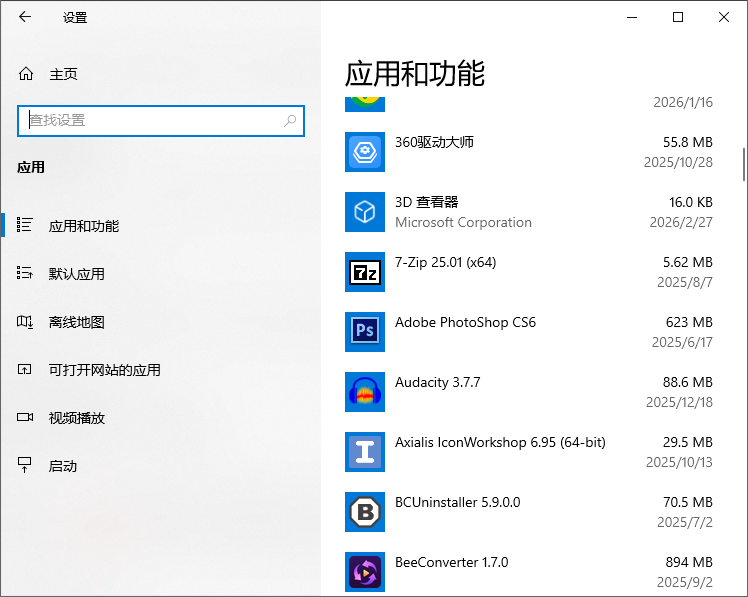The width and height of the screenshot is (748, 597).
Task: Open 视频播放 in the sidebar
Action: coord(160,418)
